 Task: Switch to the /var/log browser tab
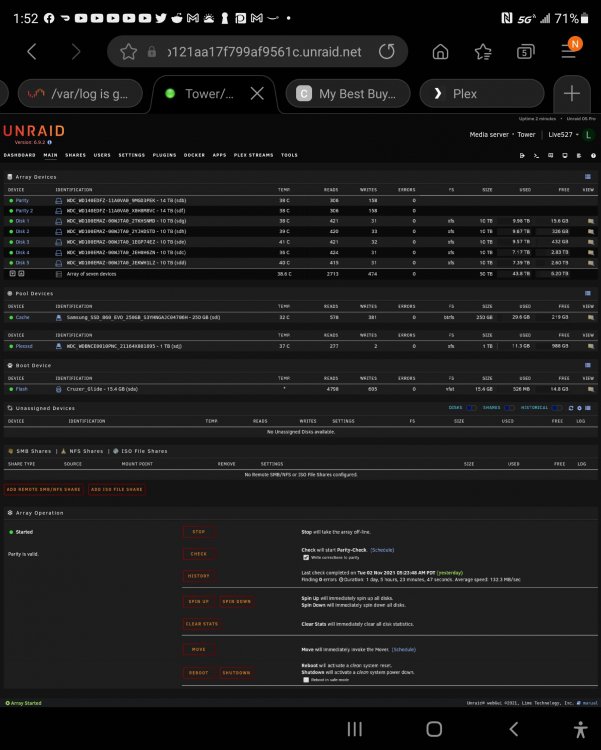[x=80, y=94]
